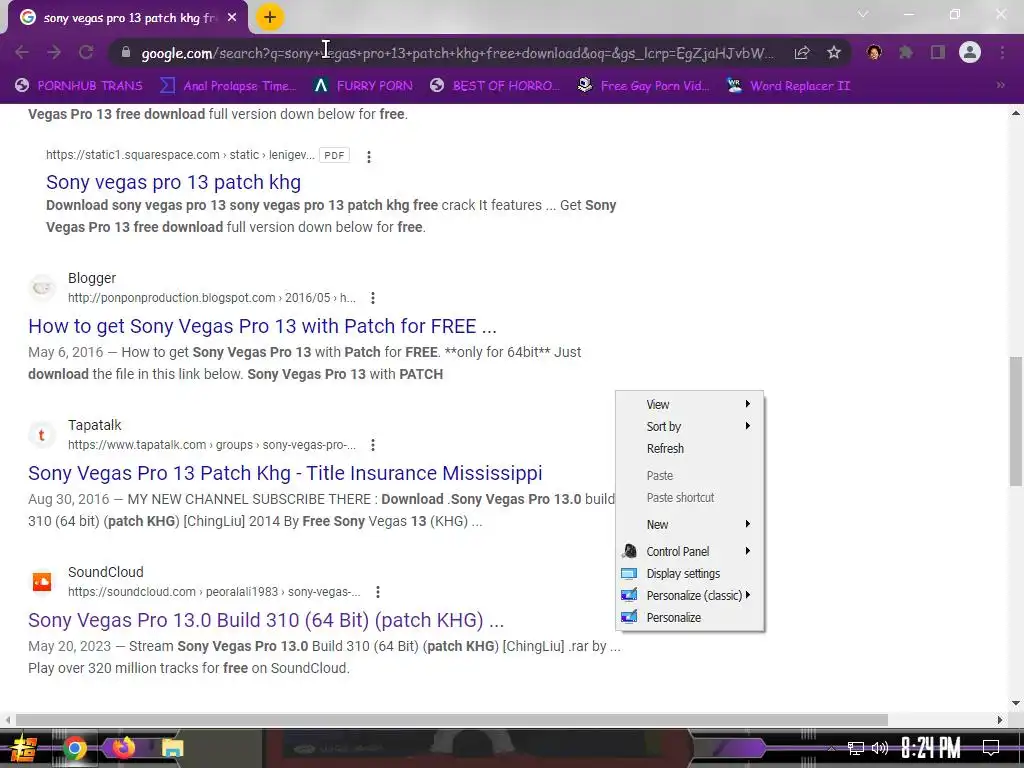Open a new tab with the plus button
The width and height of the screenshot is (1024, 768).
coord(270,18)
